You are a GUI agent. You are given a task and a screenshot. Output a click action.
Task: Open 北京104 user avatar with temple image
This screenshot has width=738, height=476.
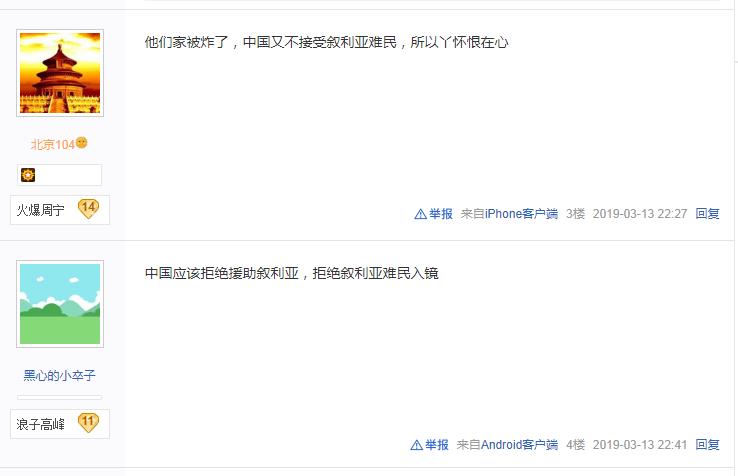click(60, 73)
